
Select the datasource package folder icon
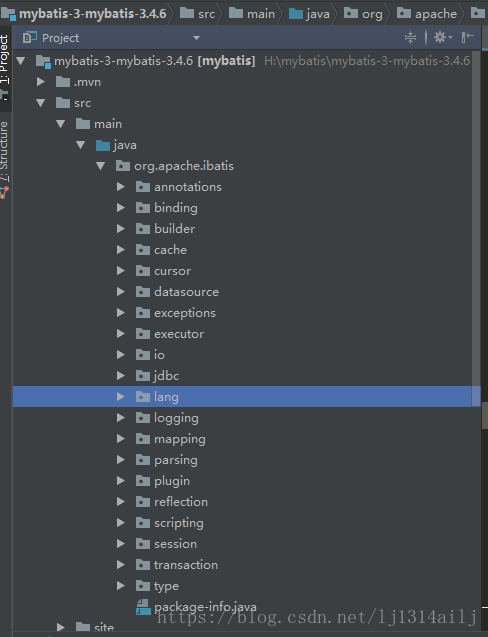pyautogui.click(x=143, y=292)
